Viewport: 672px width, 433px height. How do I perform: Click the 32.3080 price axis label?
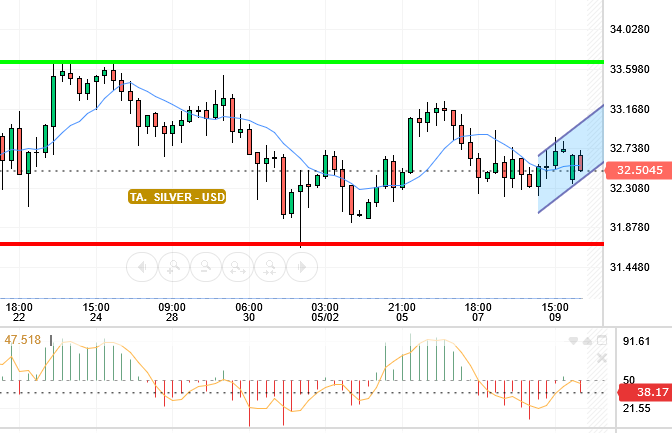pos(630,188)
